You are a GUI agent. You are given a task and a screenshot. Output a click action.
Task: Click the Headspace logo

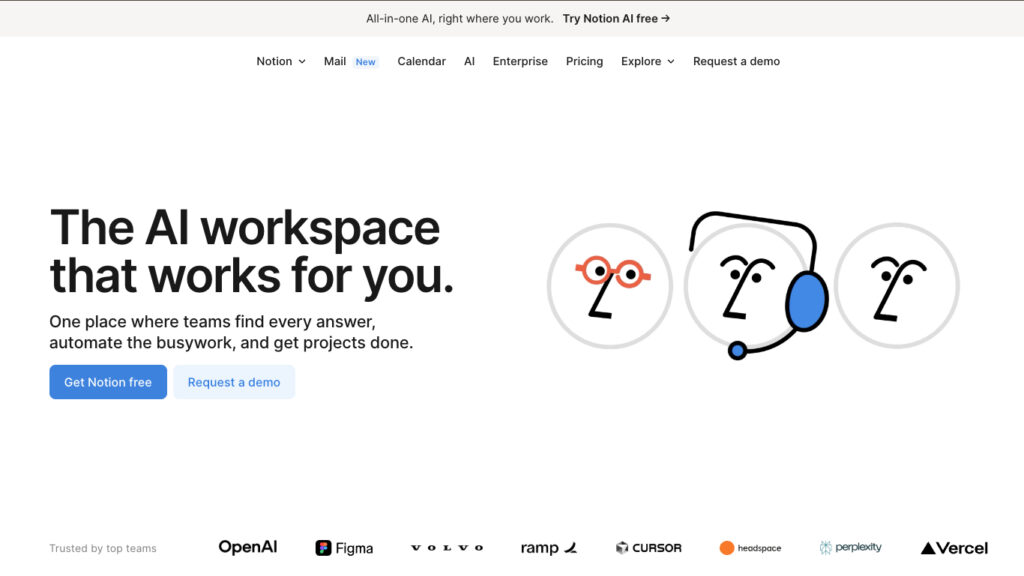[x=750, y=547]
